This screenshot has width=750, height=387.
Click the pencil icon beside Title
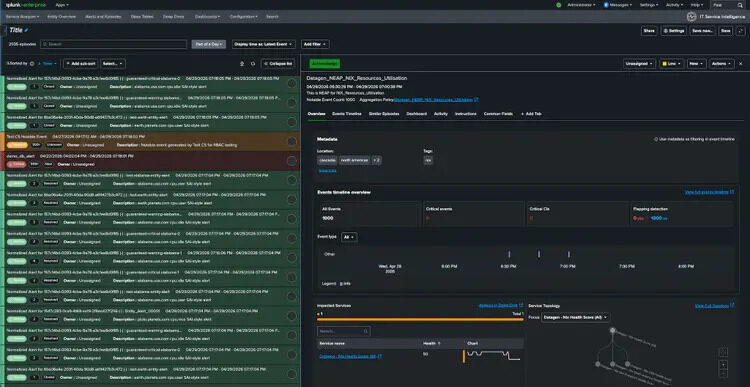point(27,30)
